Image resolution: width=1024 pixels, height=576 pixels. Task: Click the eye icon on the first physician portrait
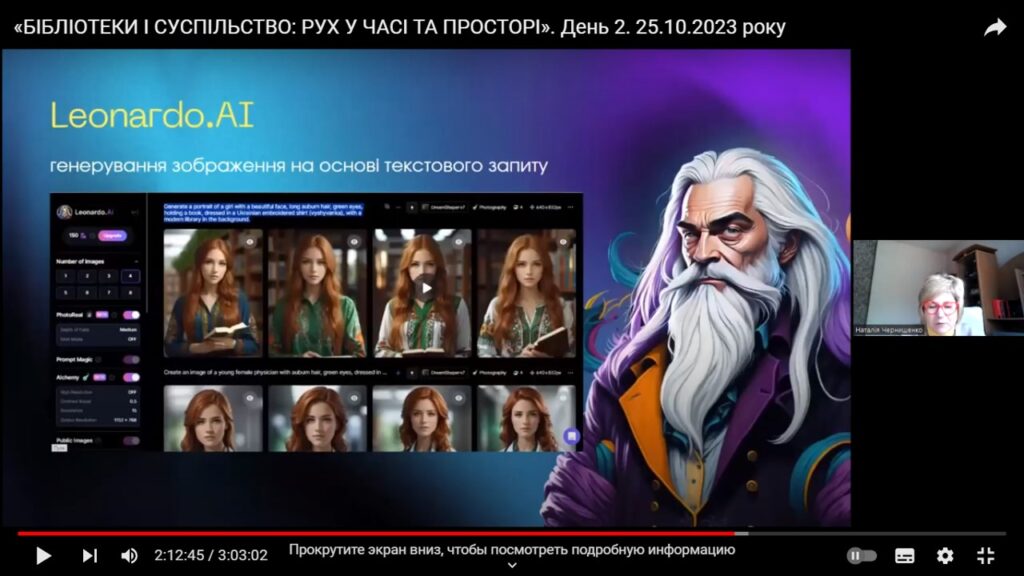click(x=250, y=398)
